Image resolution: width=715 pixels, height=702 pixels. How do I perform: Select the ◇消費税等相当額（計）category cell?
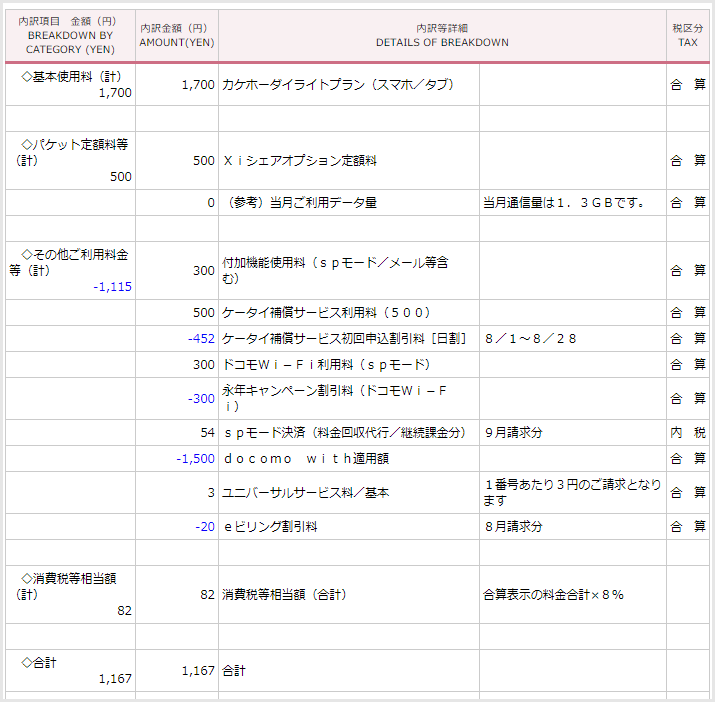point(70,594)
